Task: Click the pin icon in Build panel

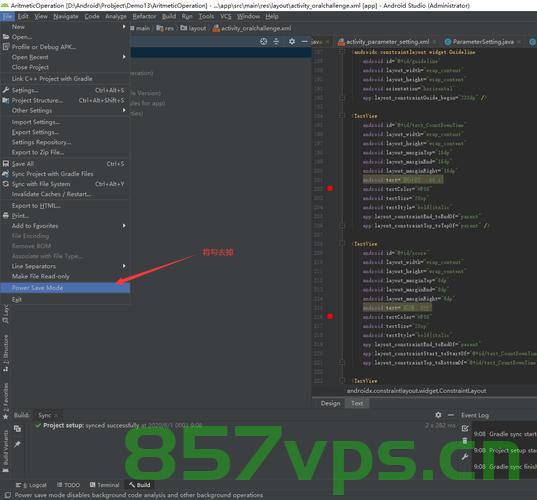Action: click(x=17, y=444)
